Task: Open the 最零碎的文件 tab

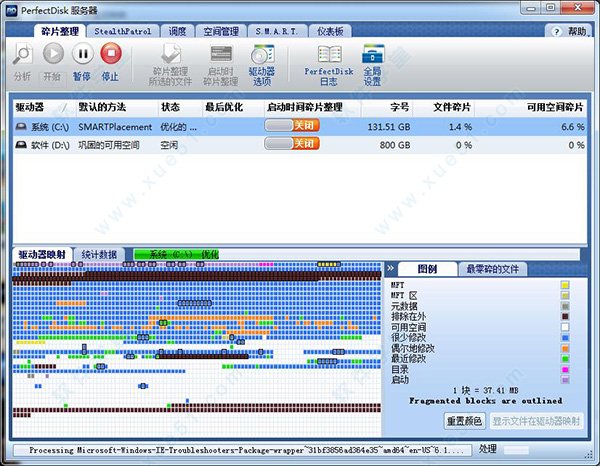Action: click(492, 269)
